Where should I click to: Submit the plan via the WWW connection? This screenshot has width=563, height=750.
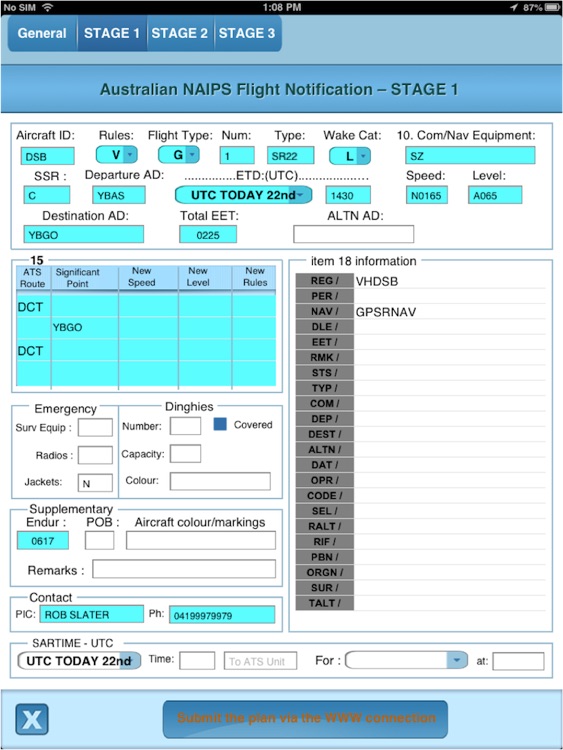pyautogui.click(x=305, y=719)
